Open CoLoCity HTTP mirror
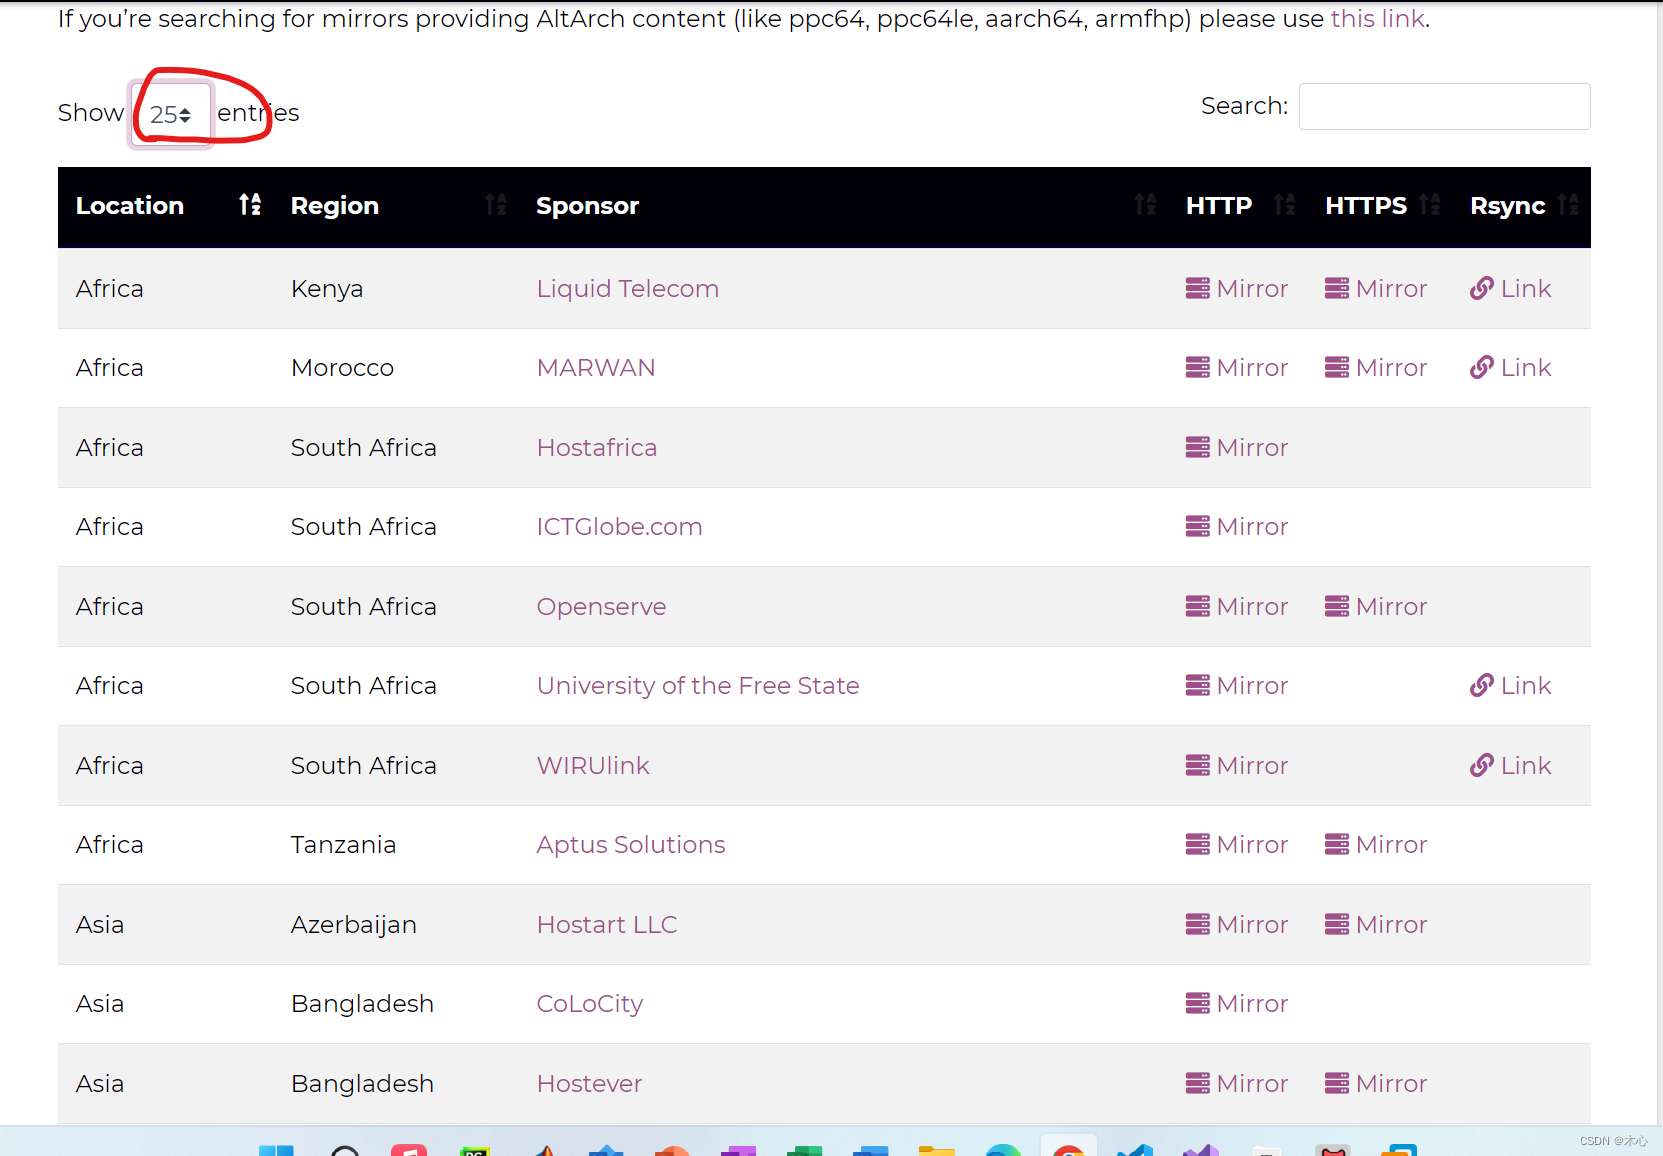Screen dimensions: 1663x1156 tap(1236, 1004)
